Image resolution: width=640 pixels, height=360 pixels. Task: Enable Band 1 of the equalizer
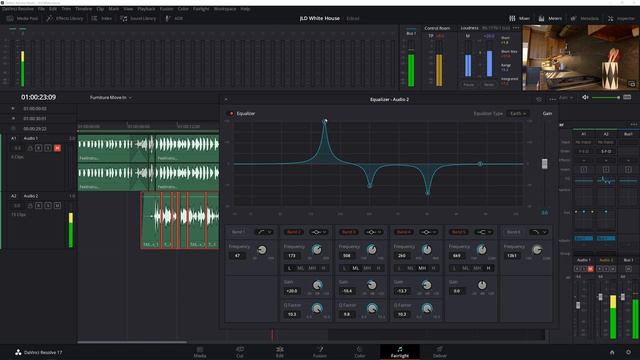238,232
